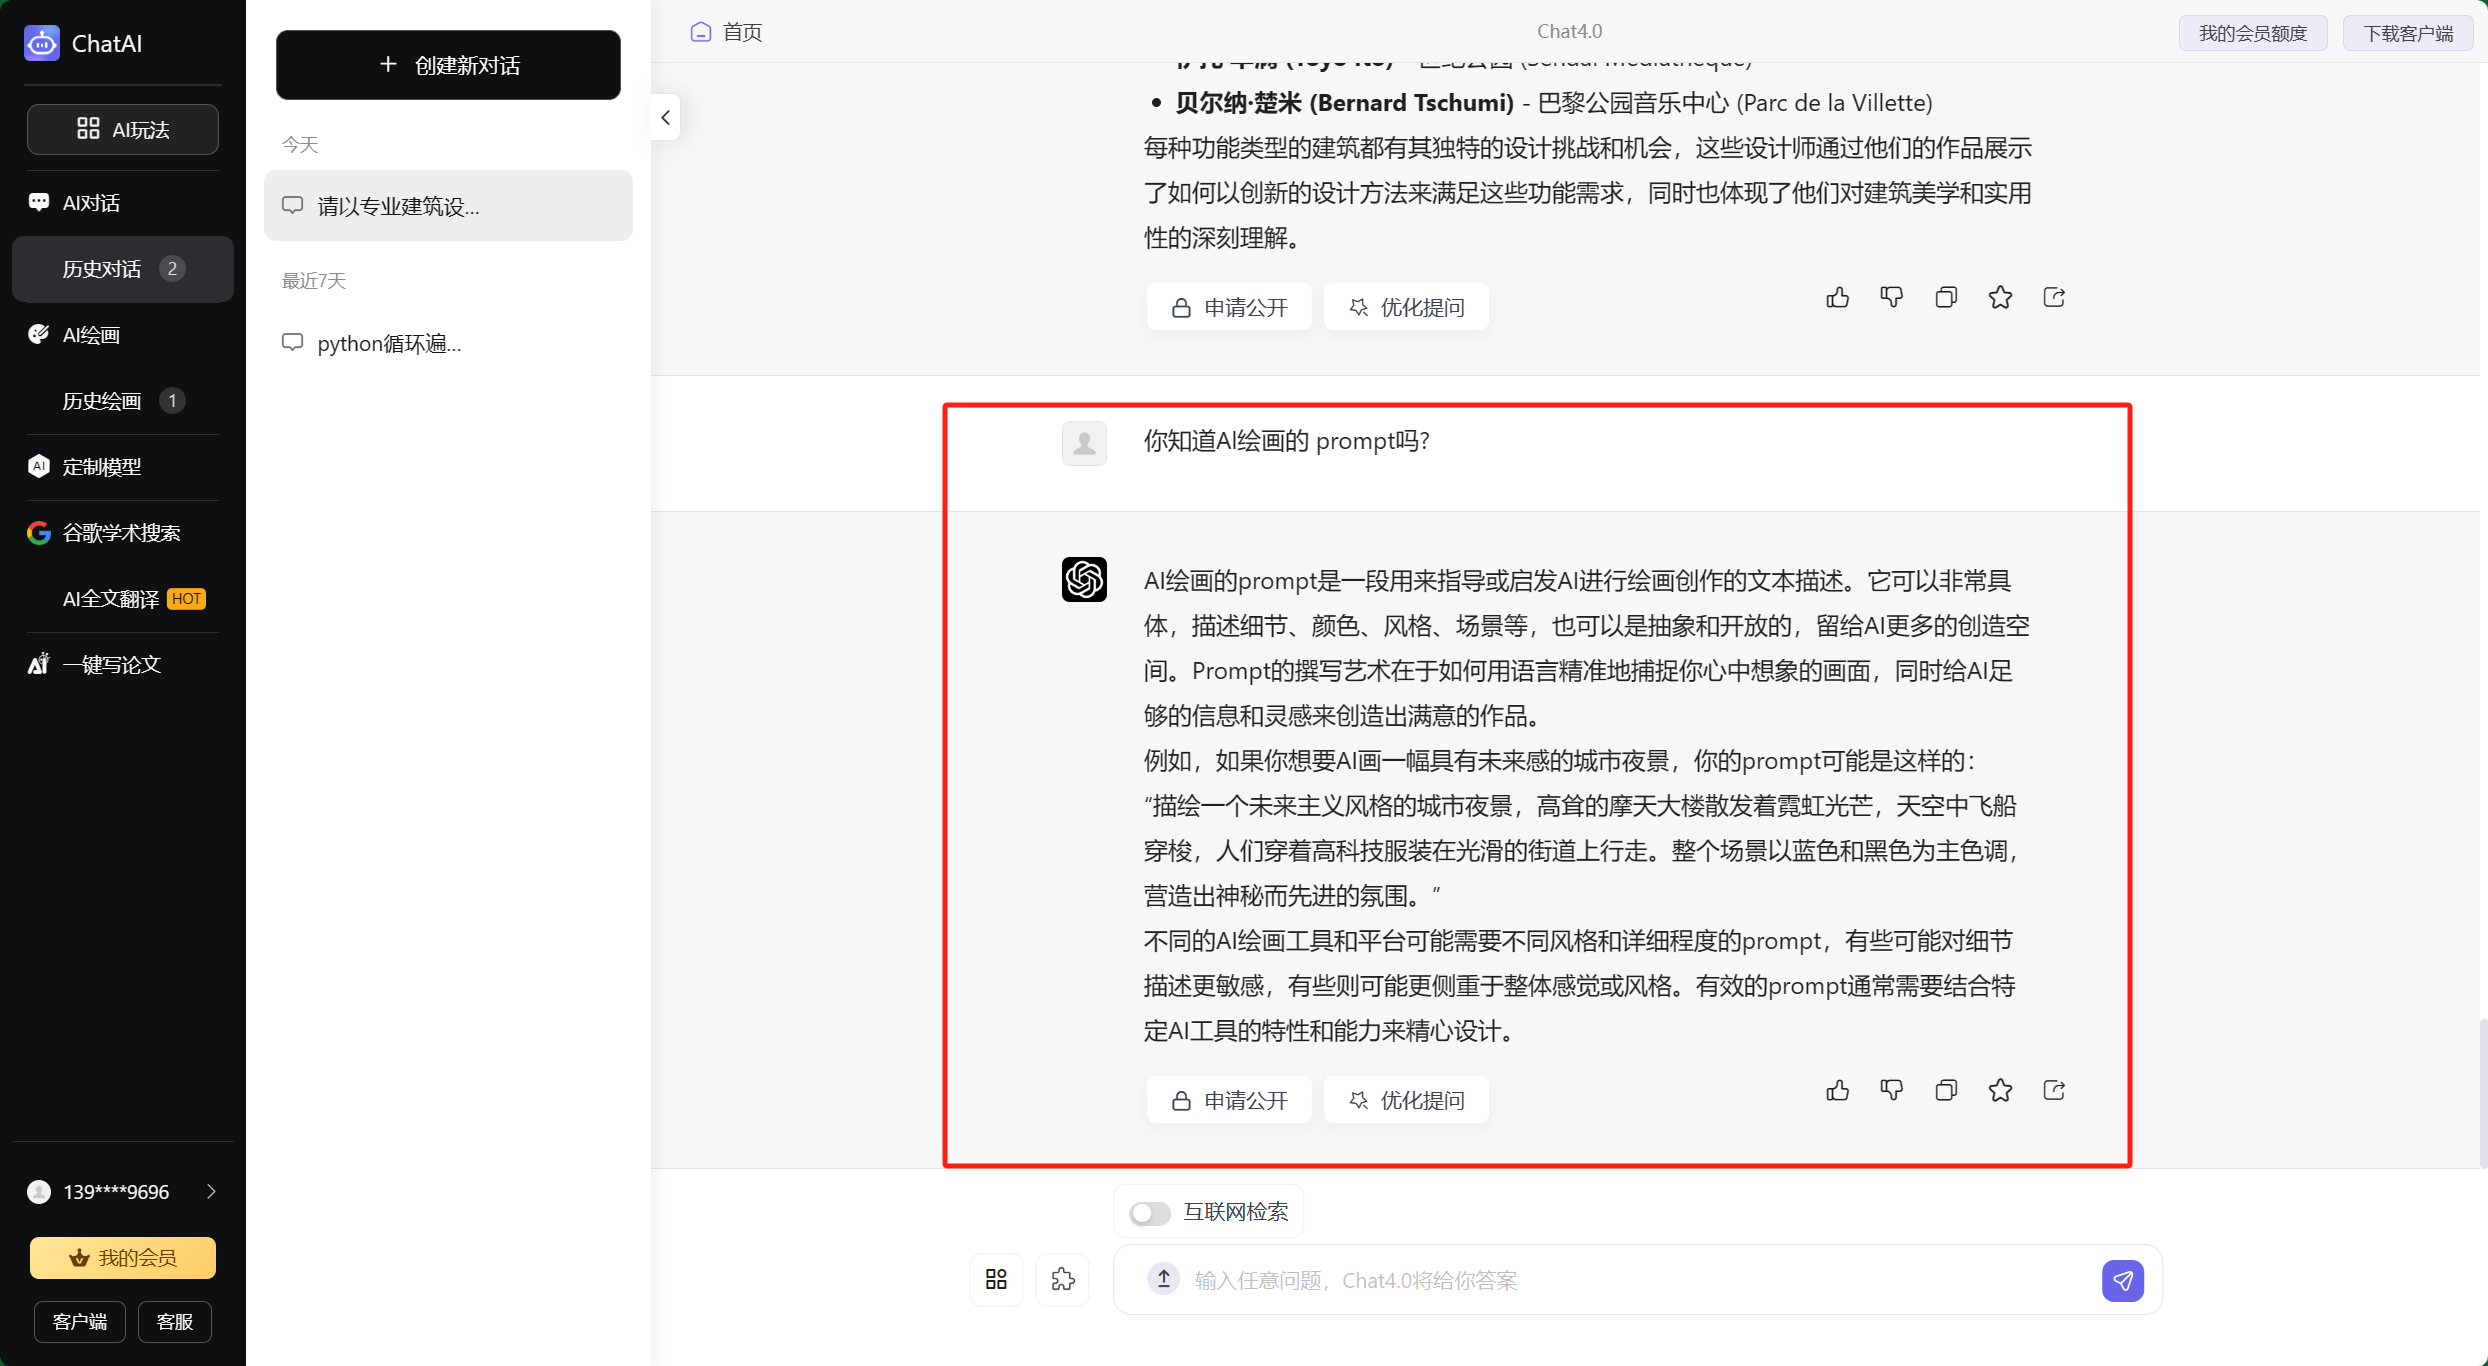
Task: Select 历史对话 in the sidebar
Action: [x=102, y=269]
